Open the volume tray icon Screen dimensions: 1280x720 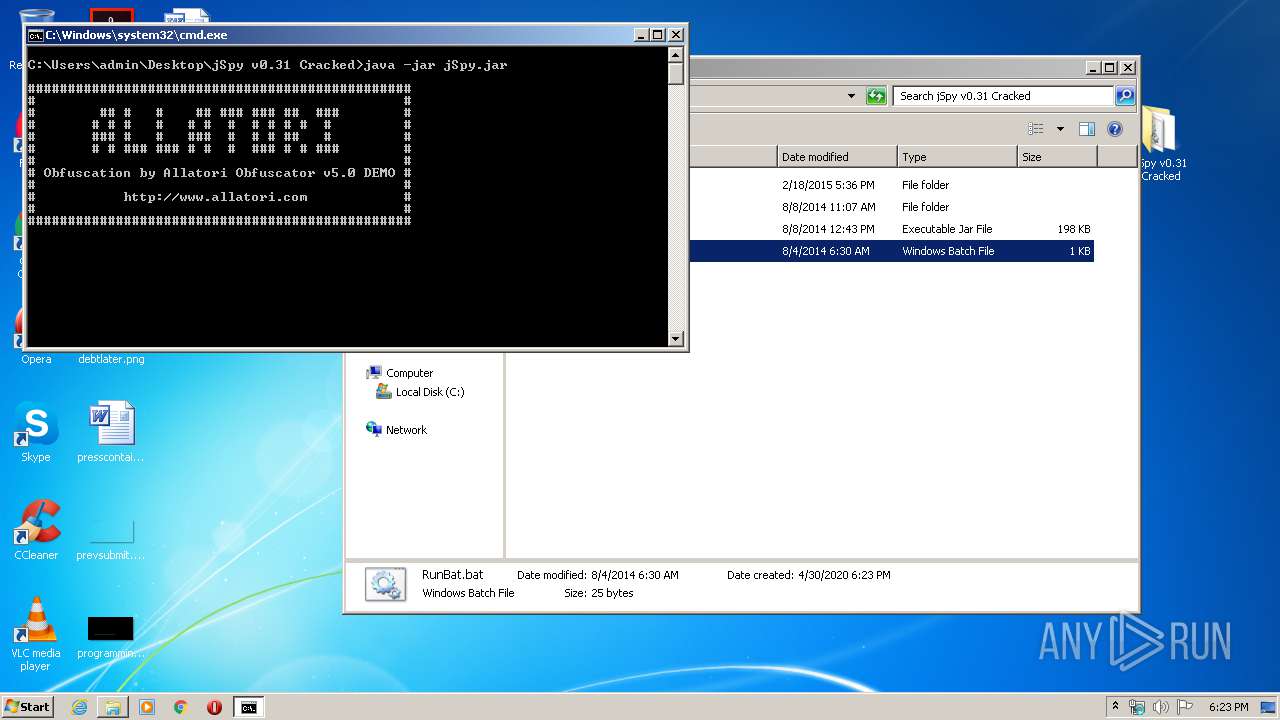tap(1161, 707)
